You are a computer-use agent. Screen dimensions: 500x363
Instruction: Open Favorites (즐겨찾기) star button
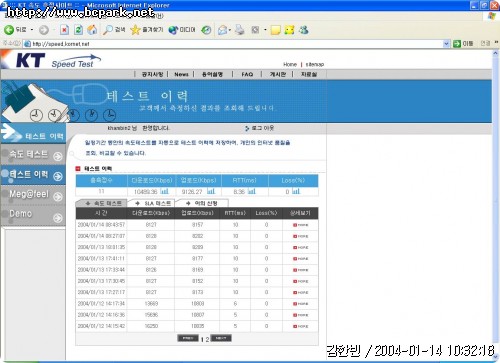point(147,30)
